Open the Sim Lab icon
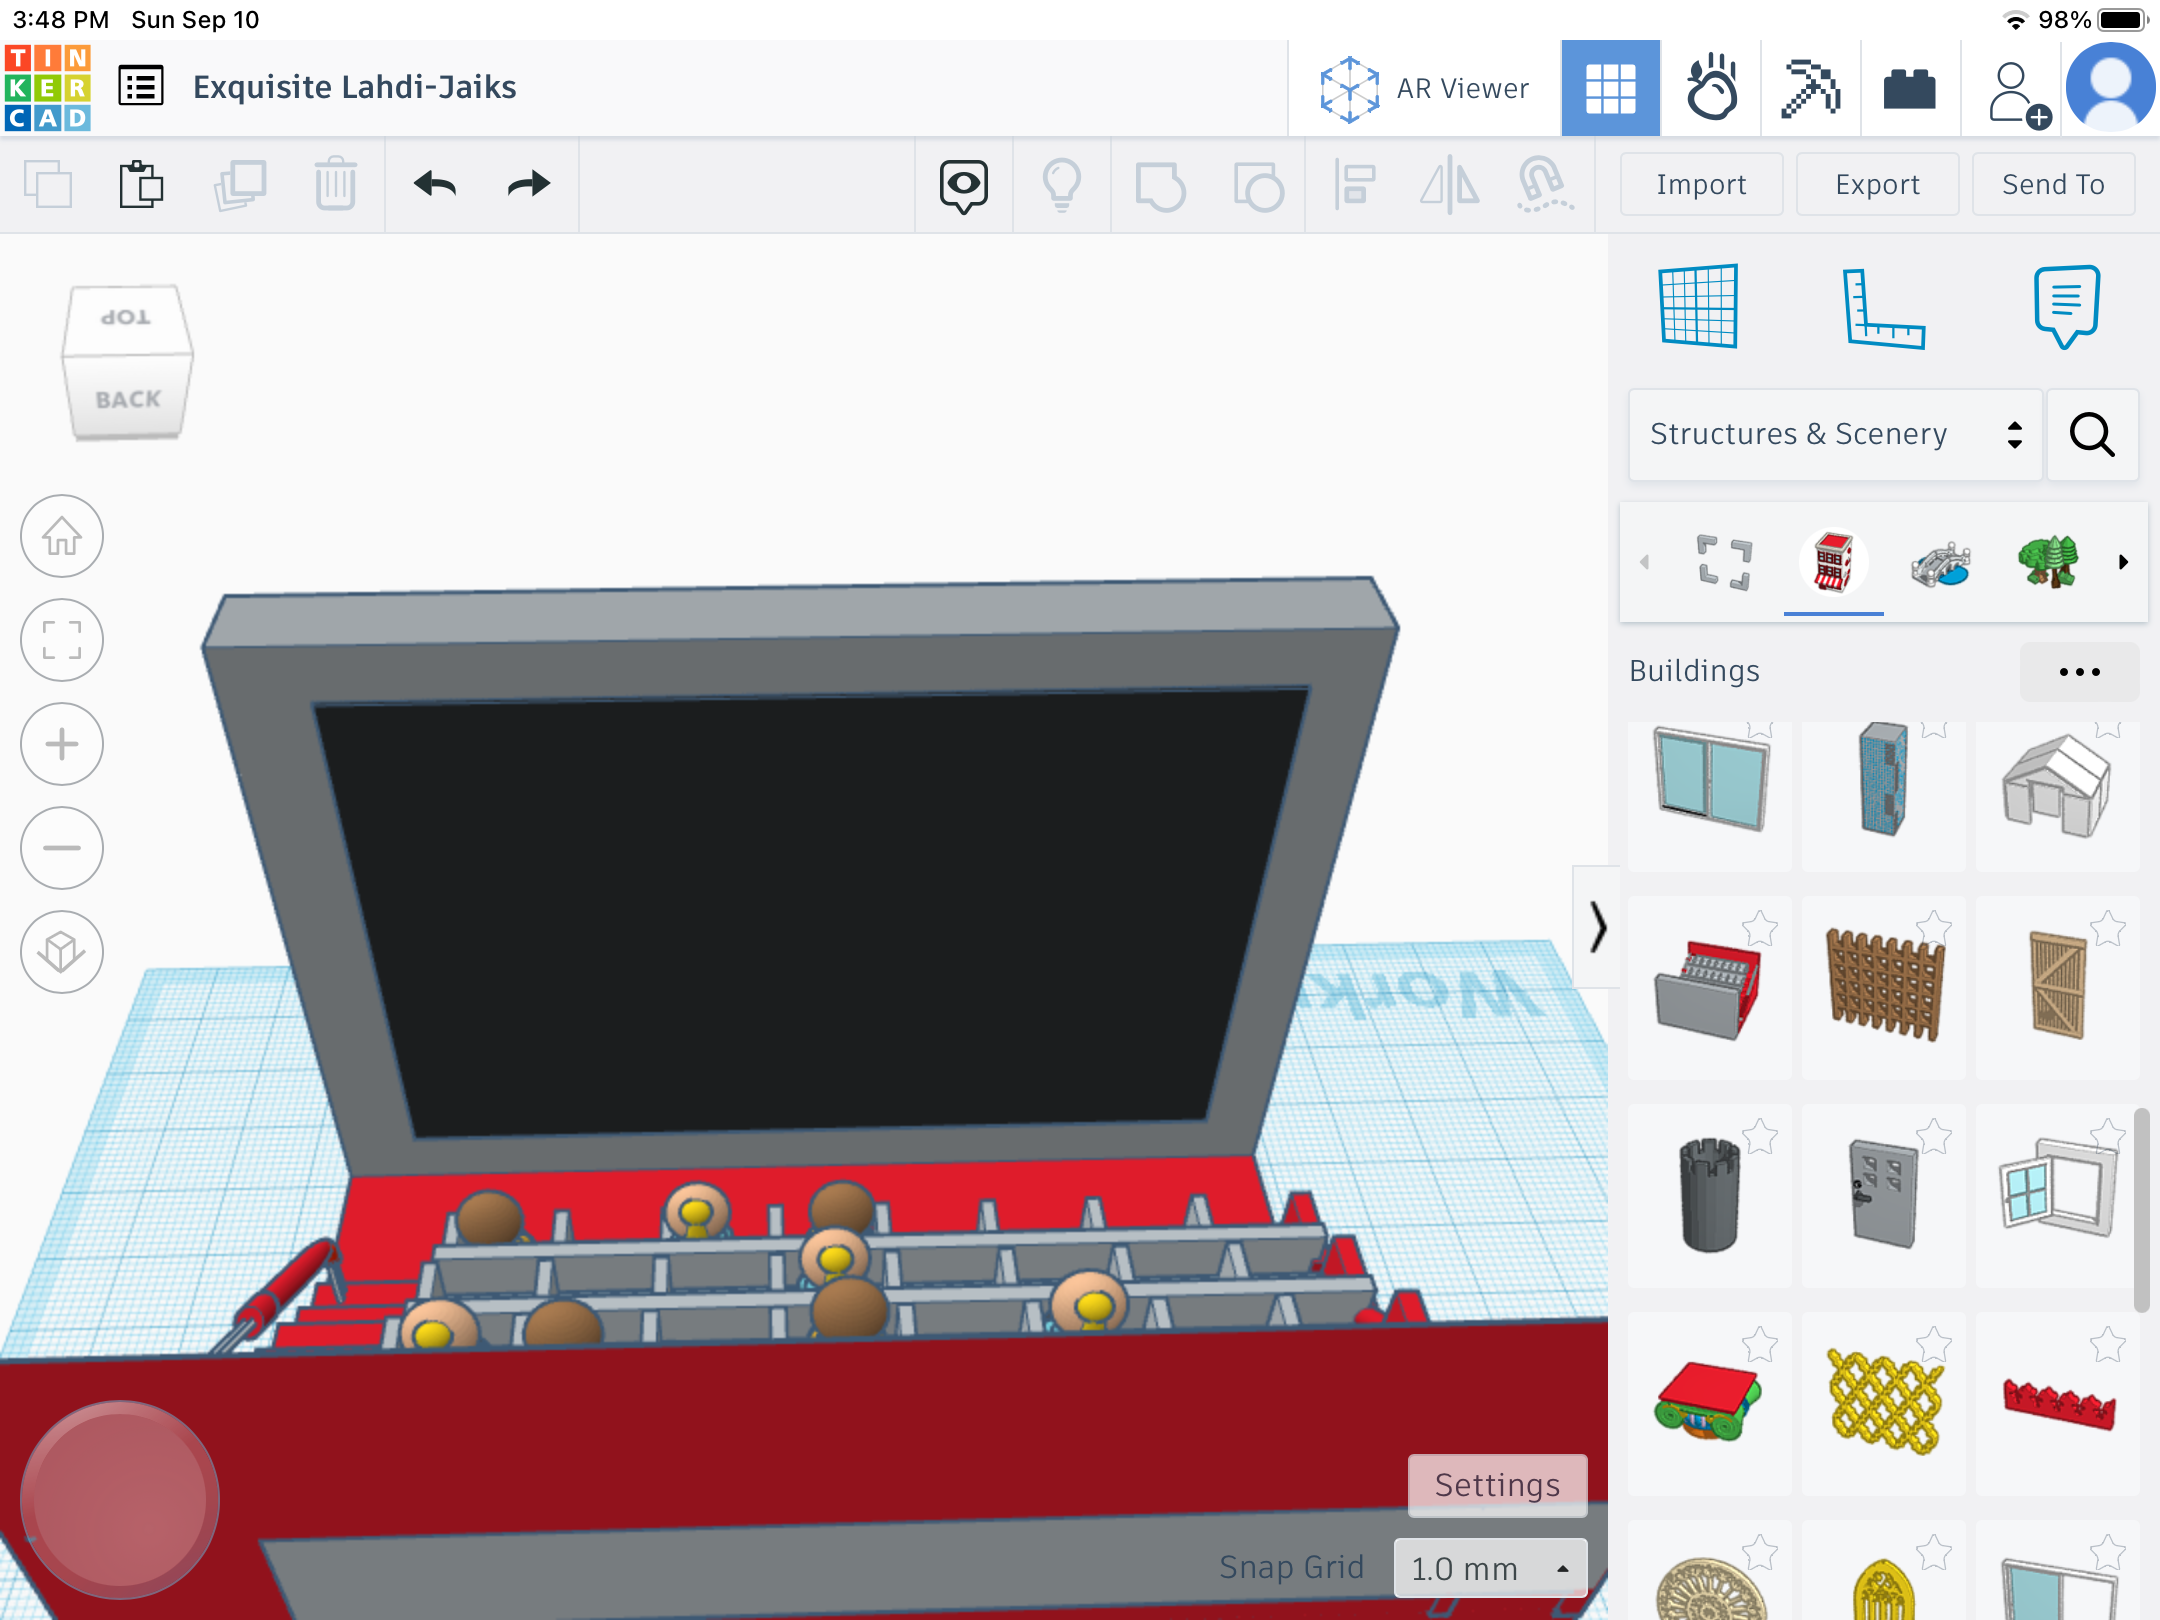Image resolution: width=2160 pixels, height=1620 pixels. tap(1711, 88)
